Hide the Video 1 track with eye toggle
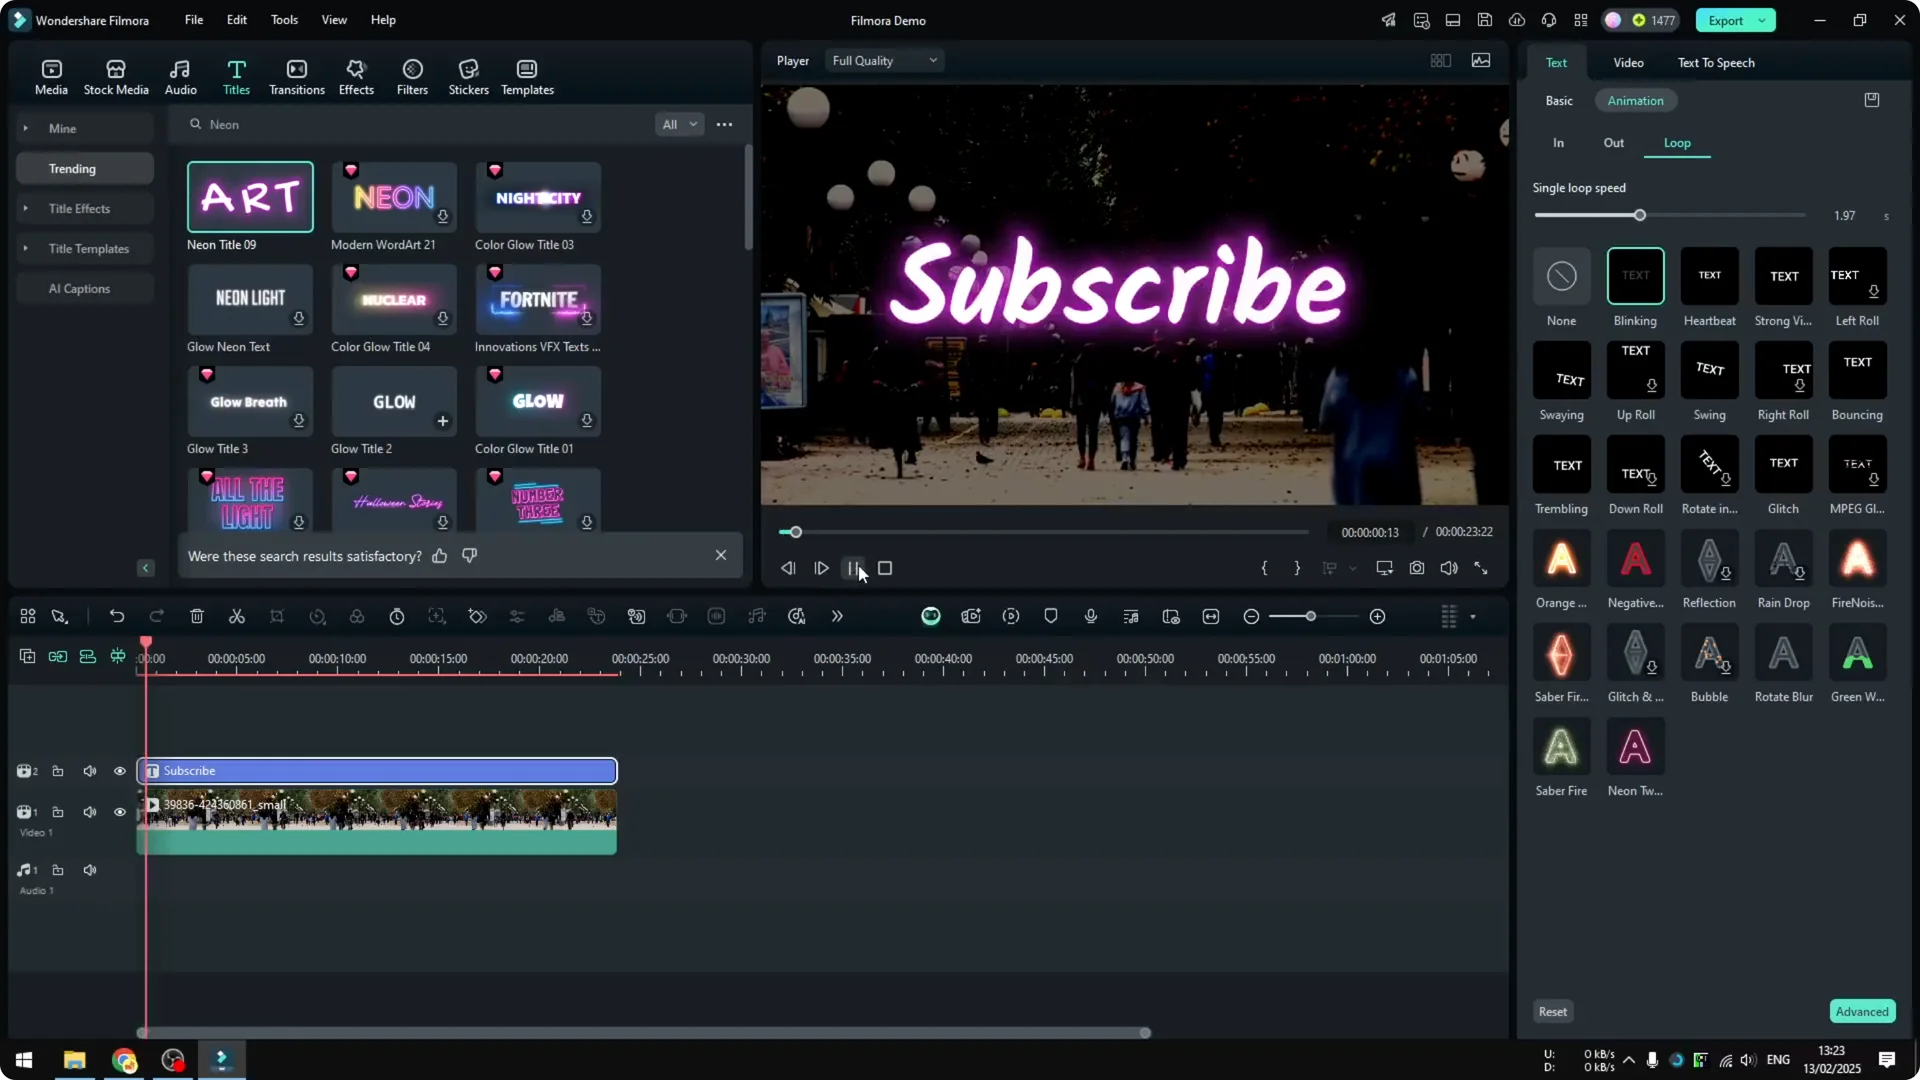 tap(120, 812)
